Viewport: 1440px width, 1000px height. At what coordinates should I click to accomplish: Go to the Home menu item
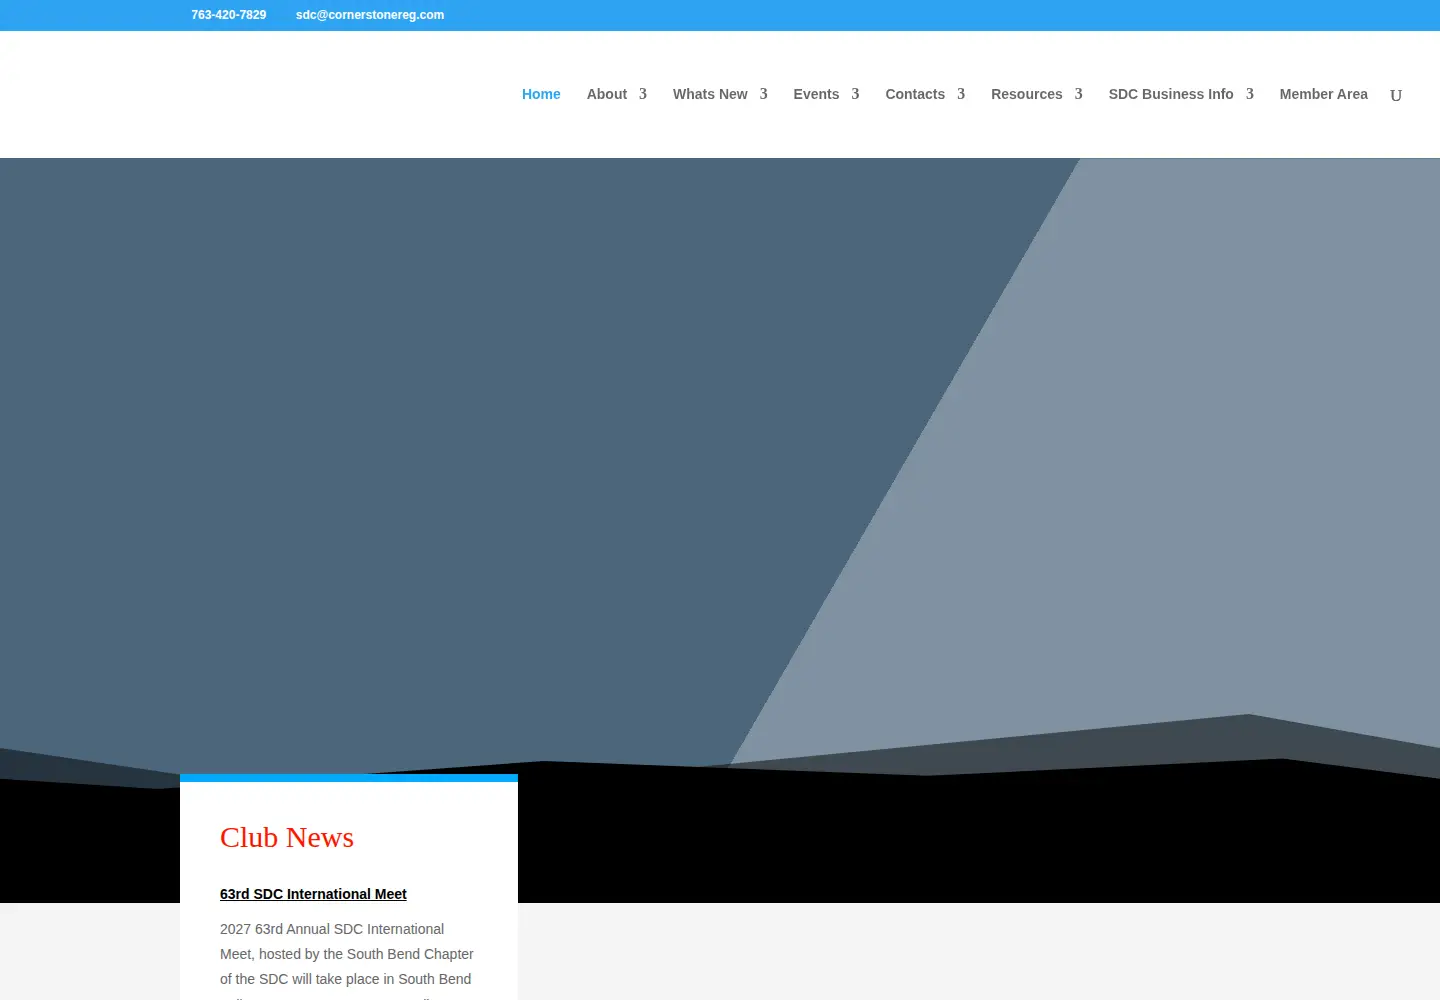[541, 94]
